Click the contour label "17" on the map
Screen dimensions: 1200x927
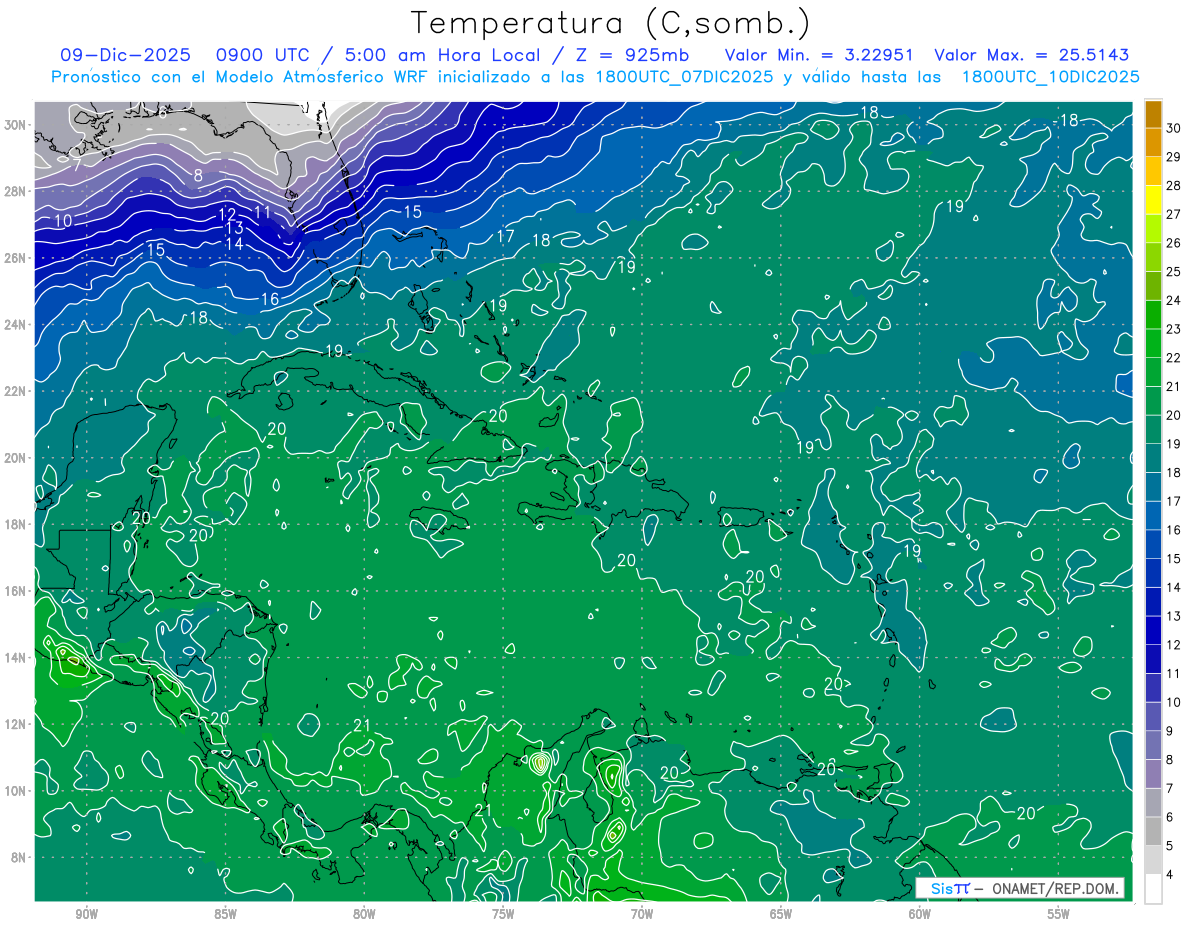tap(505, 237)
